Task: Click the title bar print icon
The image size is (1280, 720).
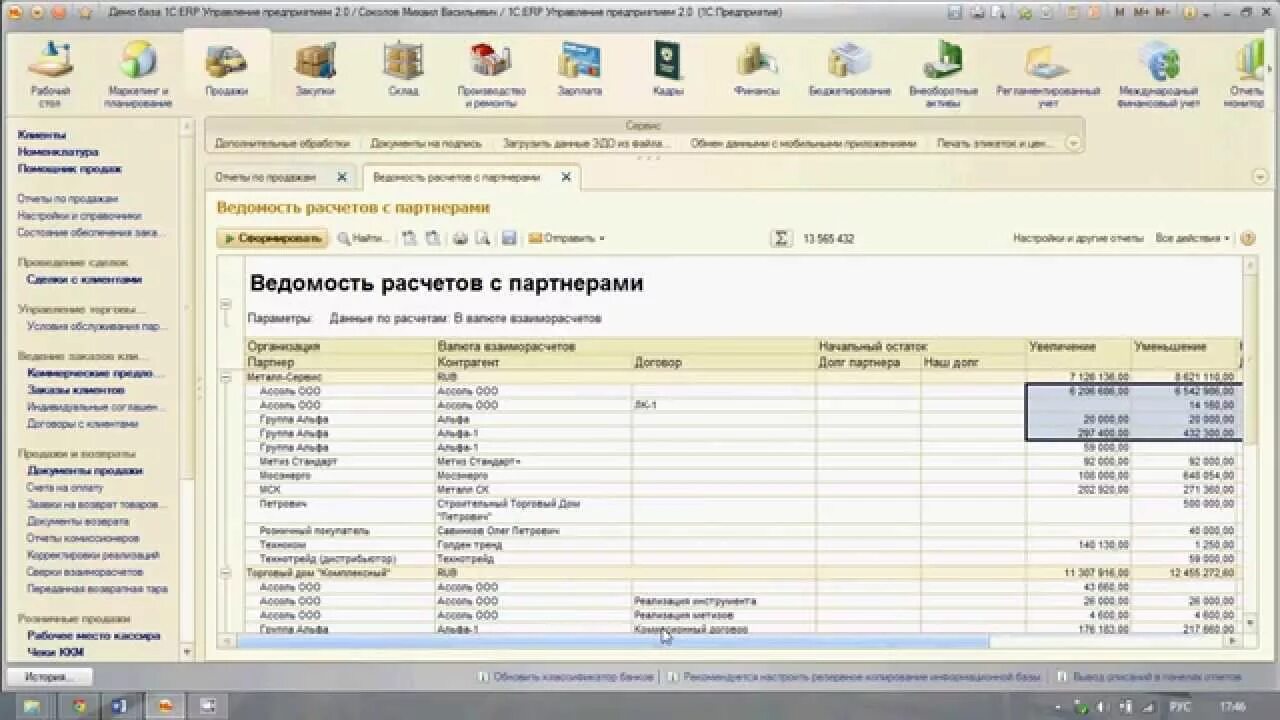Action: coord(976,12)
